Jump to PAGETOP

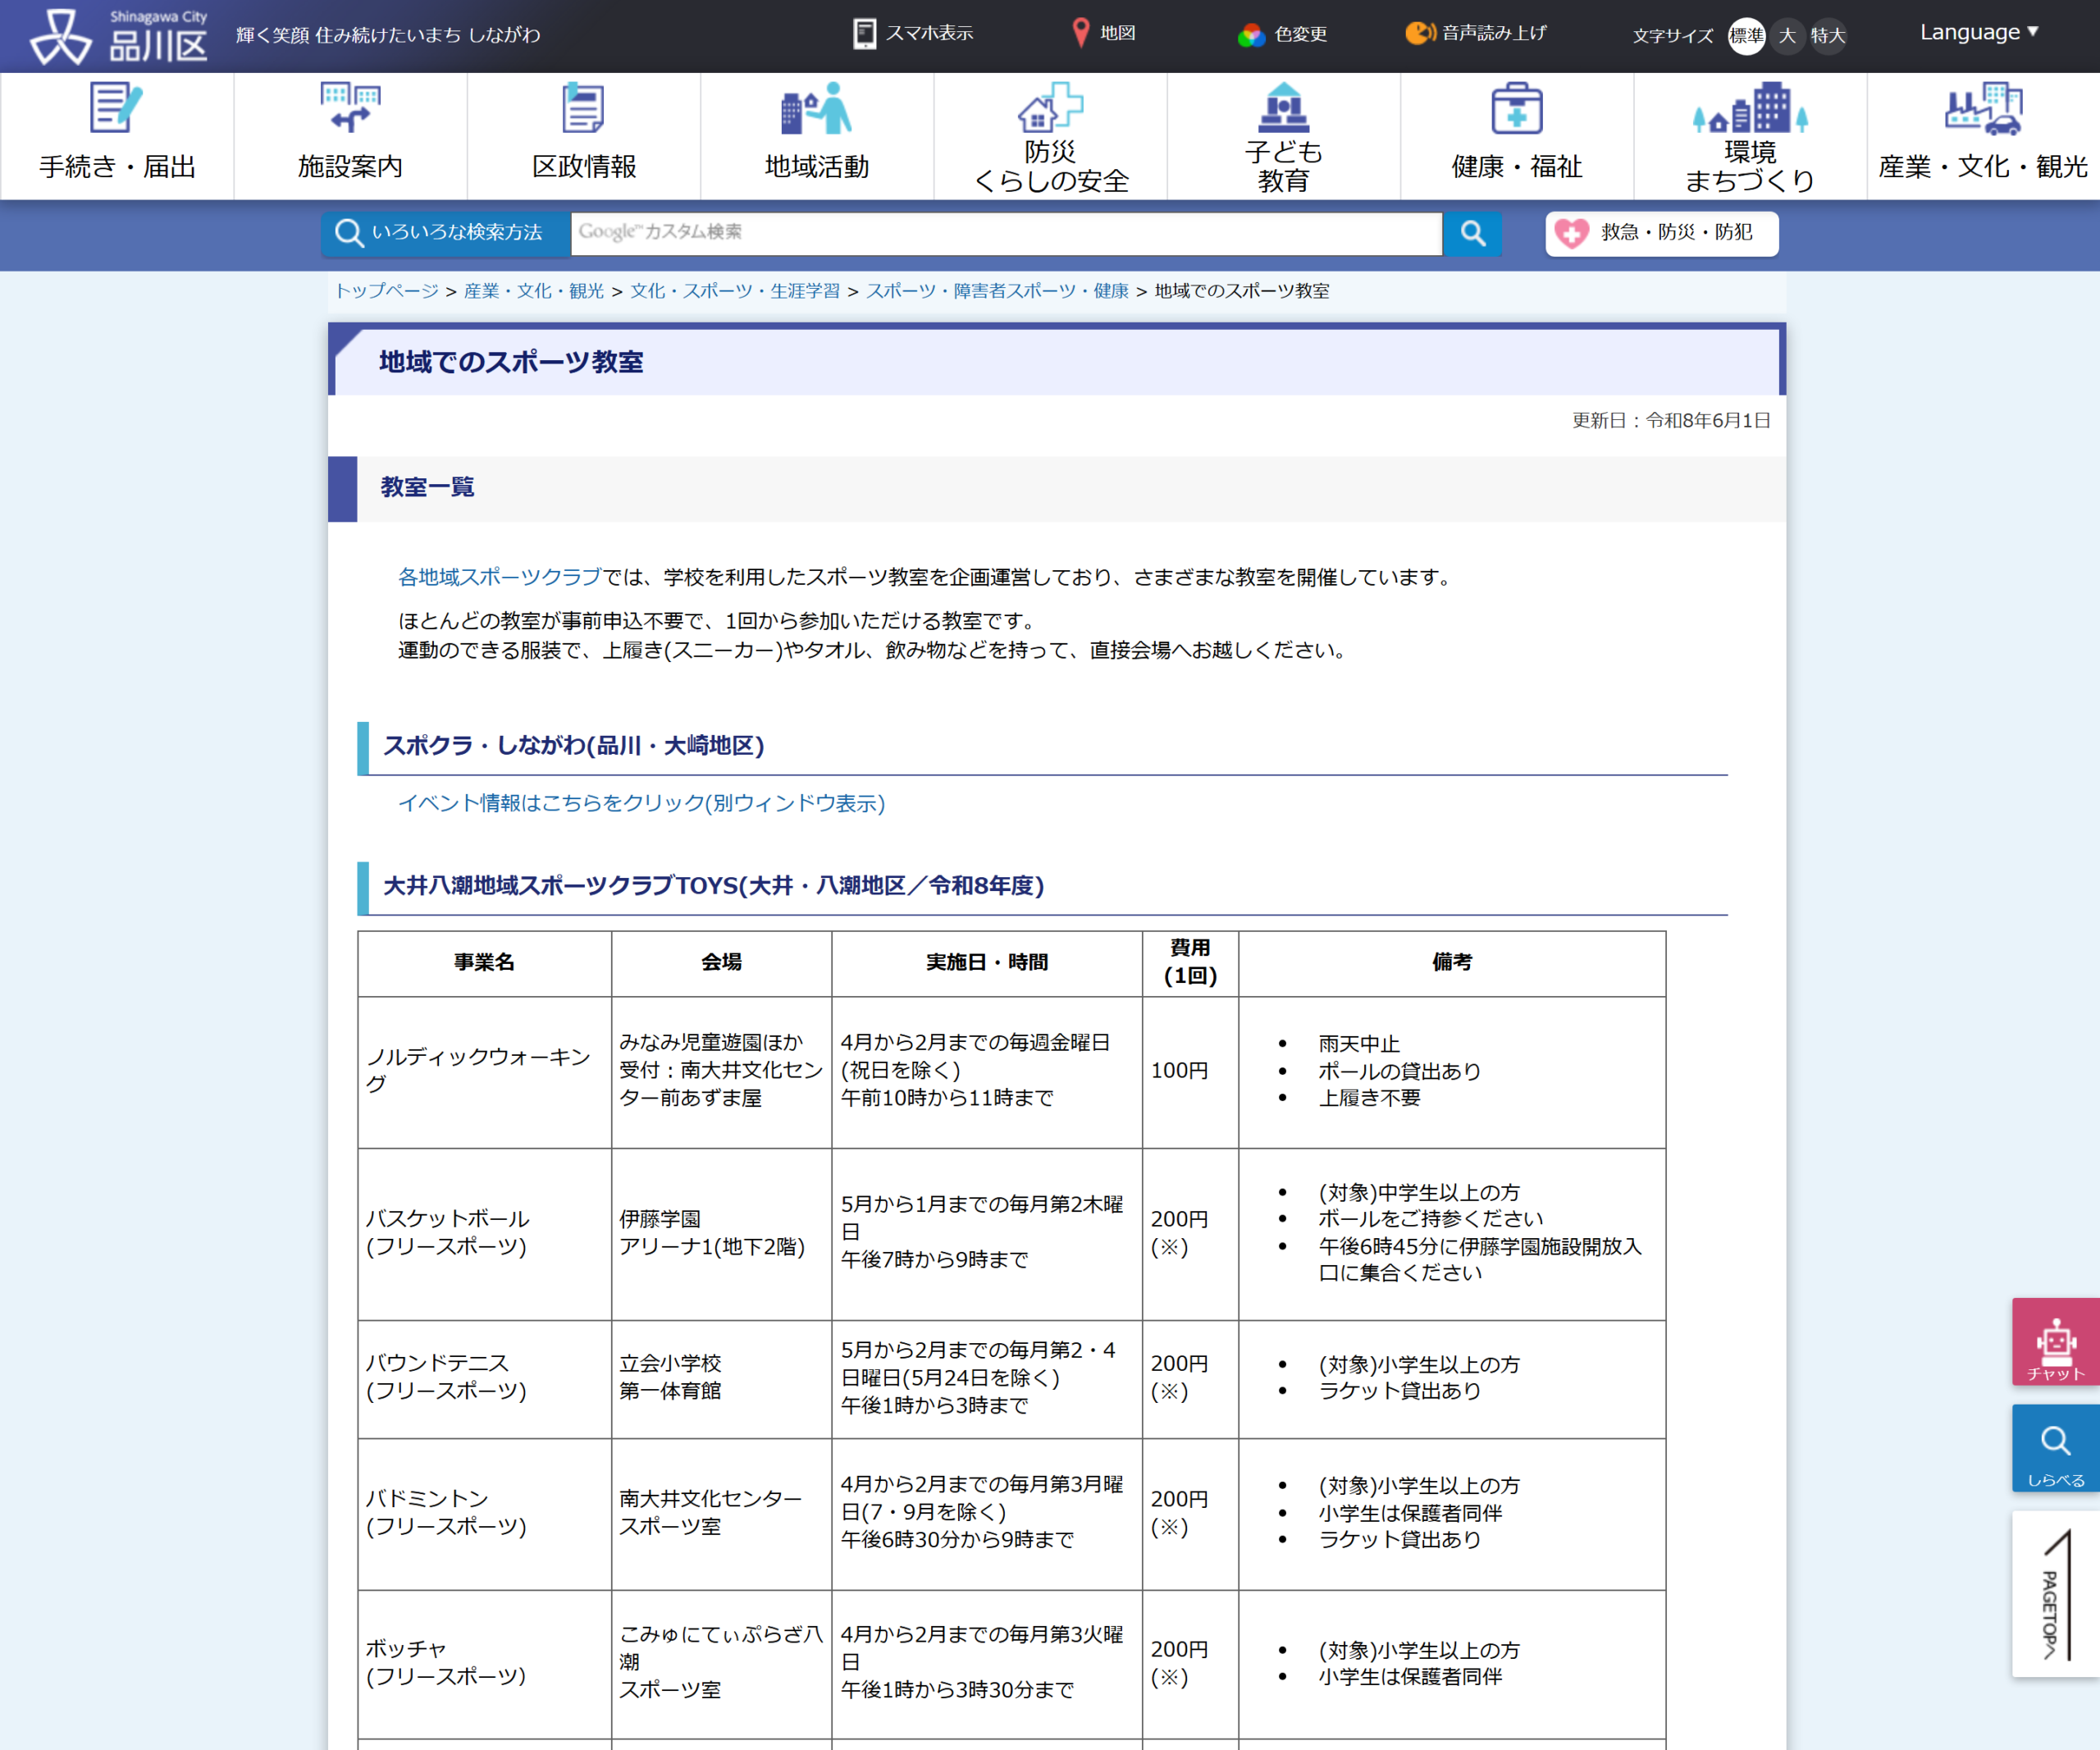pyautogui.click(x=2055, y=1594)
